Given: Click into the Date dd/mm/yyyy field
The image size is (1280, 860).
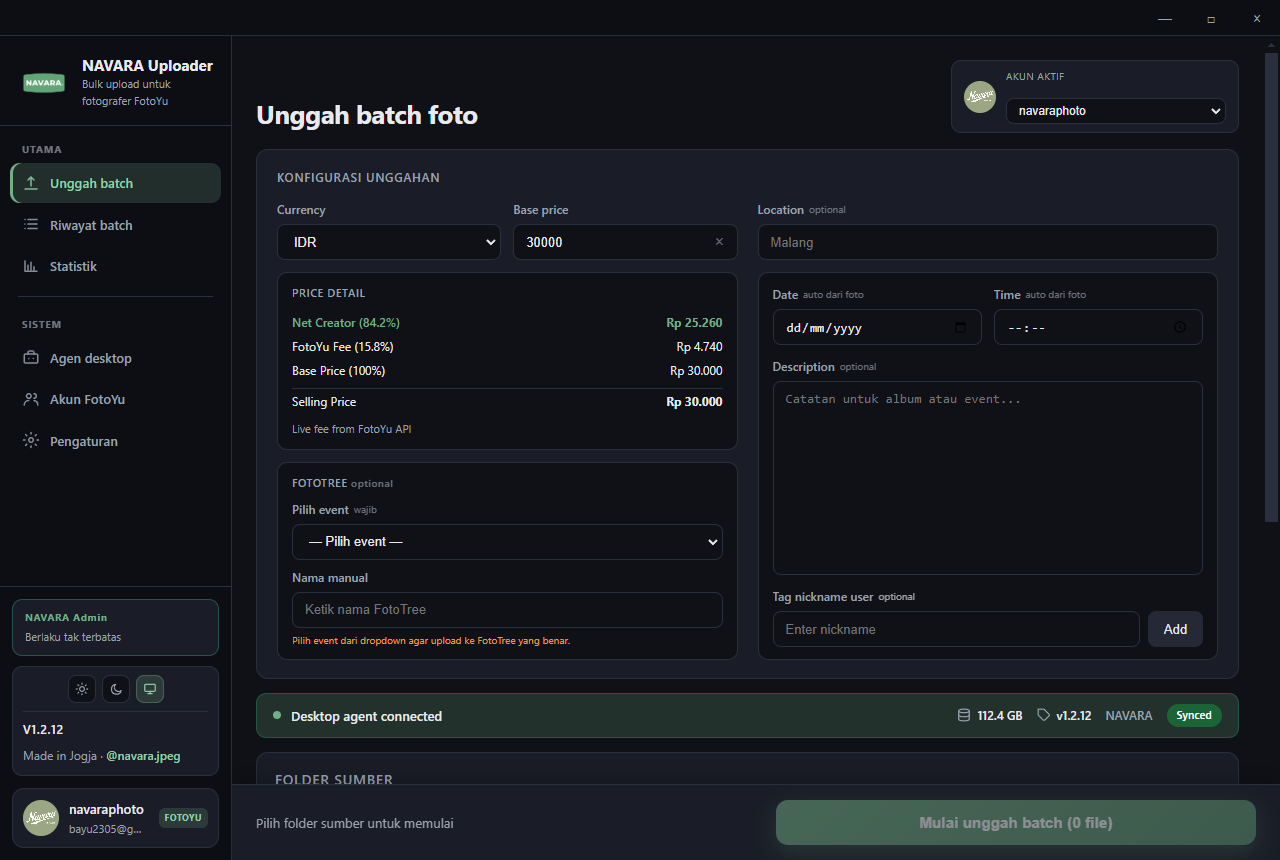Looking at the screenshot, I should tap(877, 327).
